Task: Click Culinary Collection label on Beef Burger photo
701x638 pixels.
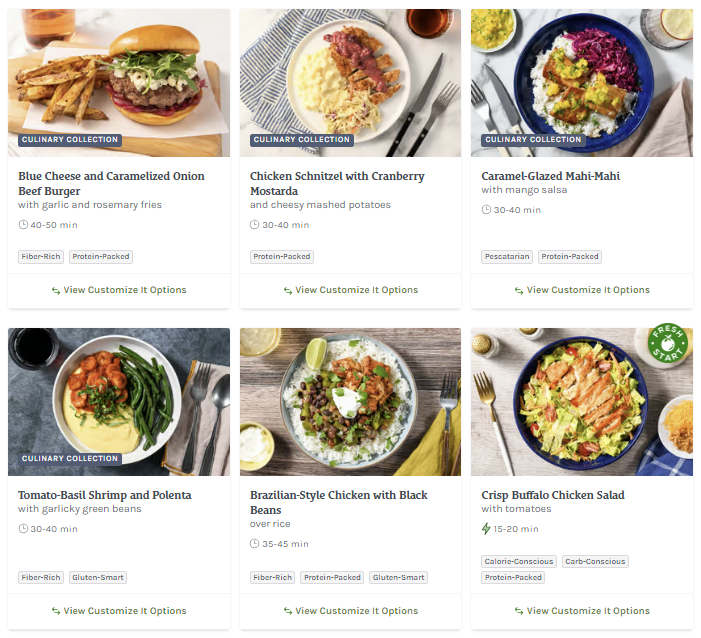Action: 69,140
